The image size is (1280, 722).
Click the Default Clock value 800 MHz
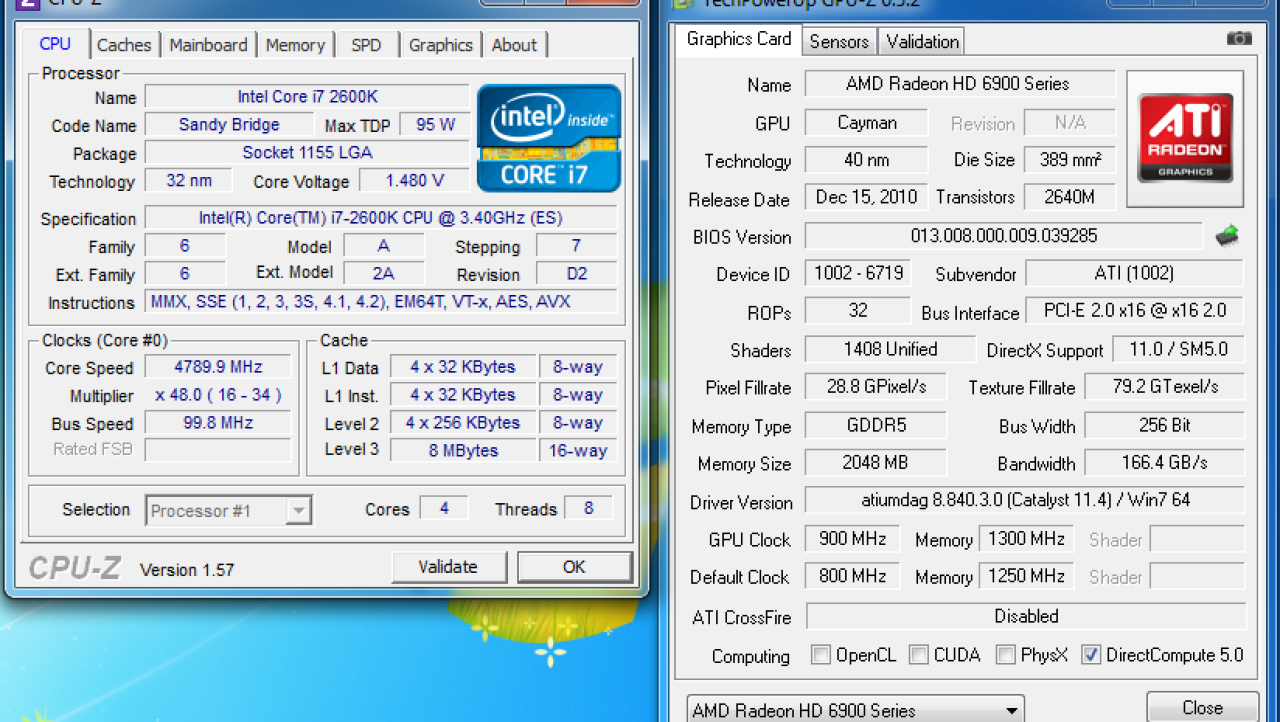click(852, 576)
